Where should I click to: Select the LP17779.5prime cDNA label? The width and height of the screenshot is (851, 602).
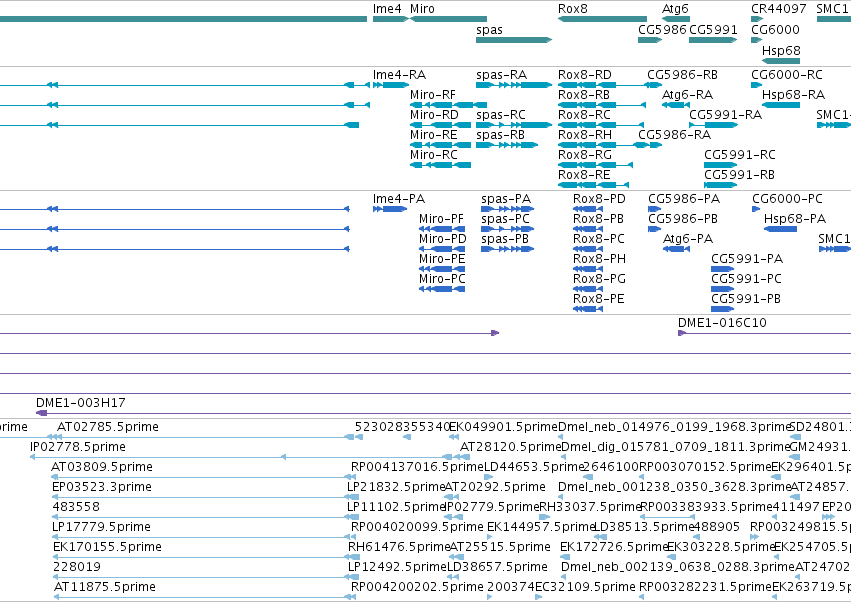click(101, 528)
